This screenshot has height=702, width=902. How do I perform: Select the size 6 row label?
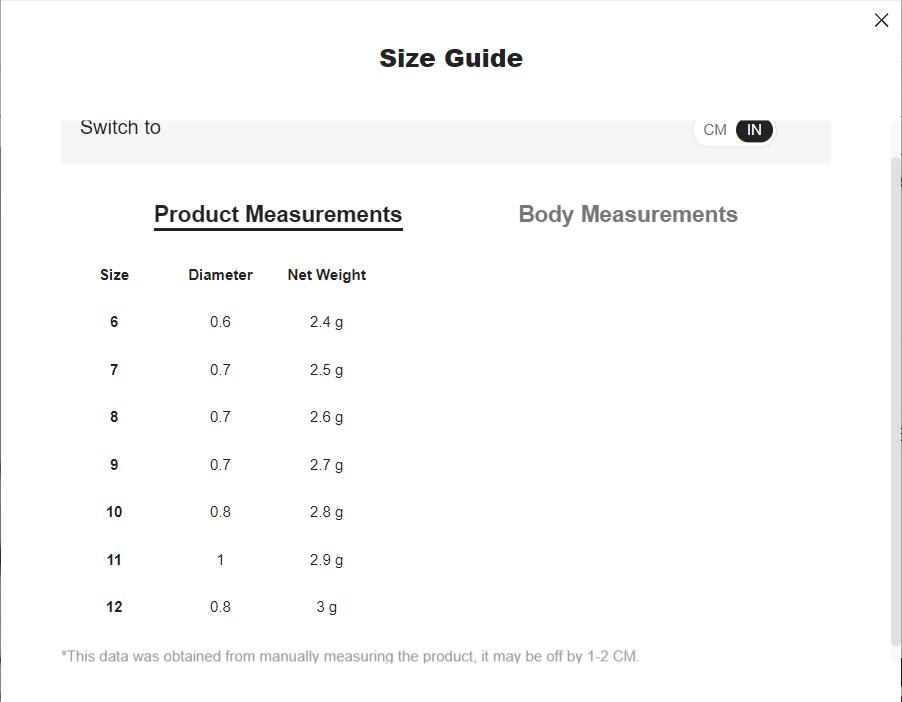click(114, 322)
